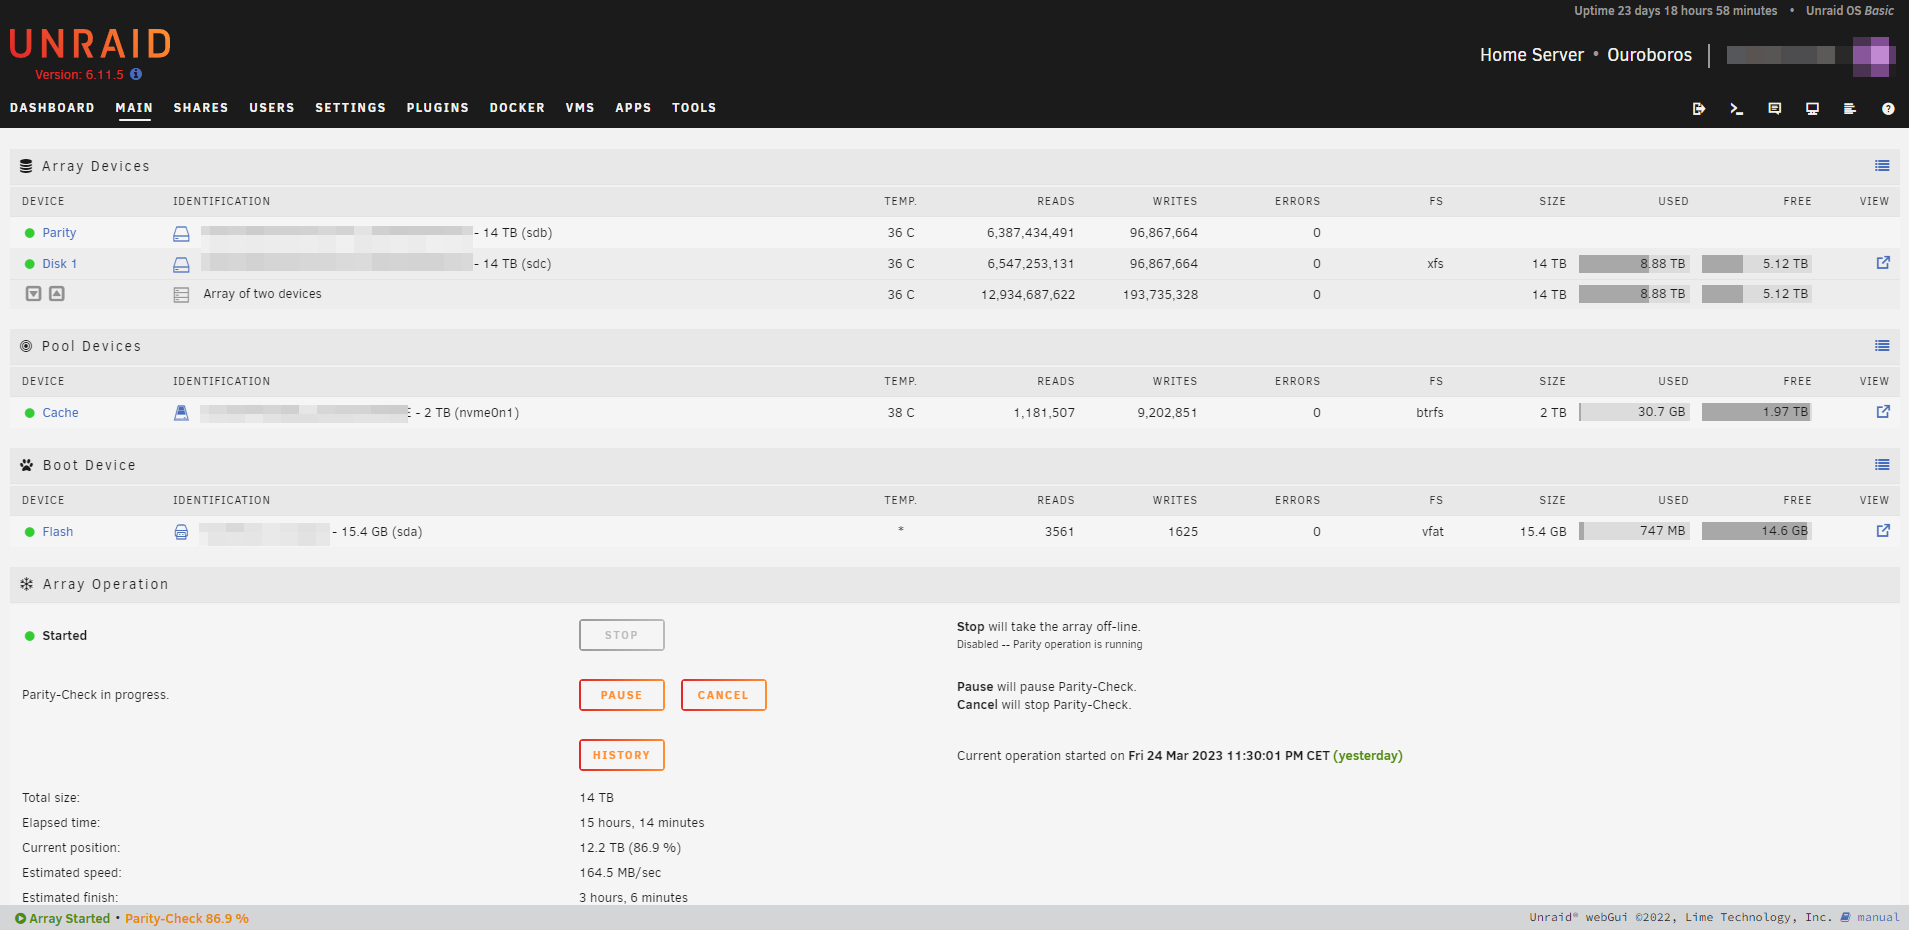This screenshot has width=1909, height=930.
Task: Open the Dashboard tab
Action: pos(52,108)
